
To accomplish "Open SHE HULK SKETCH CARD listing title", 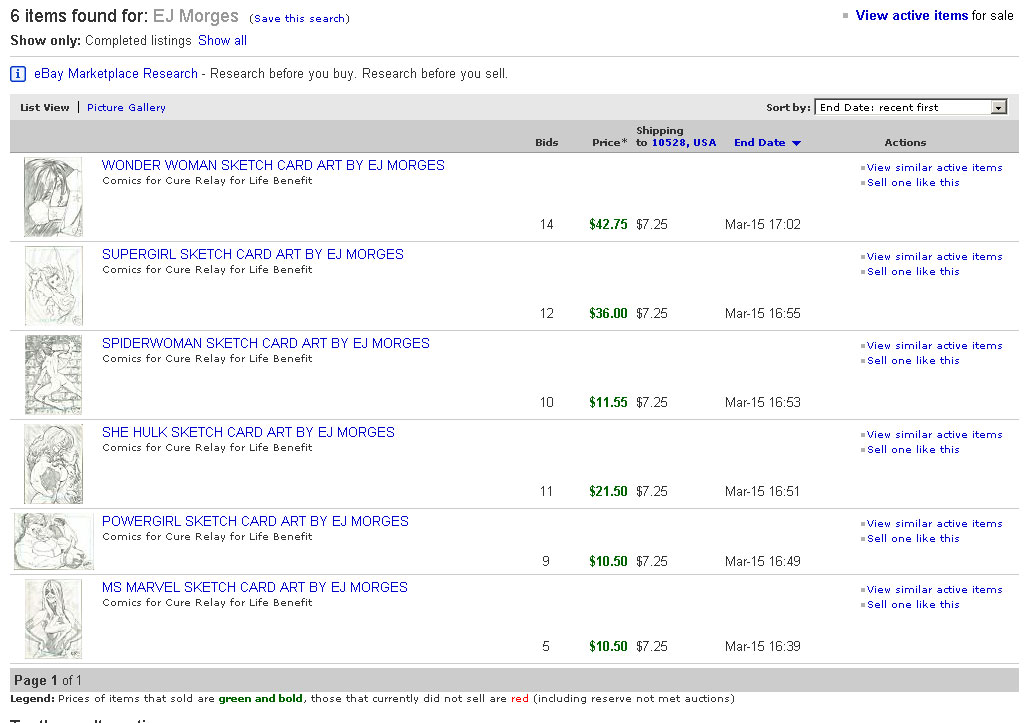I will pyautogui.click(x=248, y=432).
